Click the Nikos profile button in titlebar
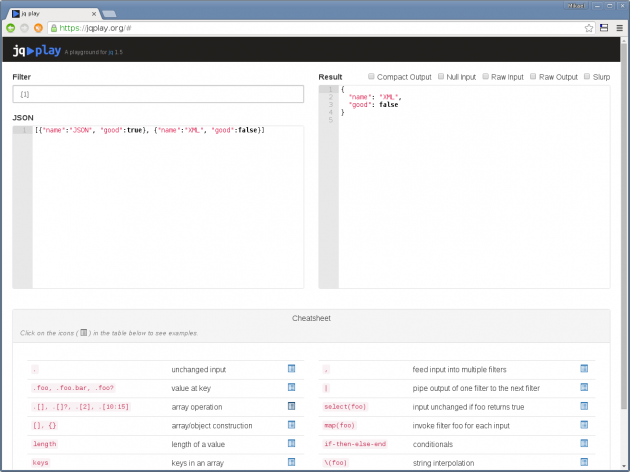 [576, 6]
